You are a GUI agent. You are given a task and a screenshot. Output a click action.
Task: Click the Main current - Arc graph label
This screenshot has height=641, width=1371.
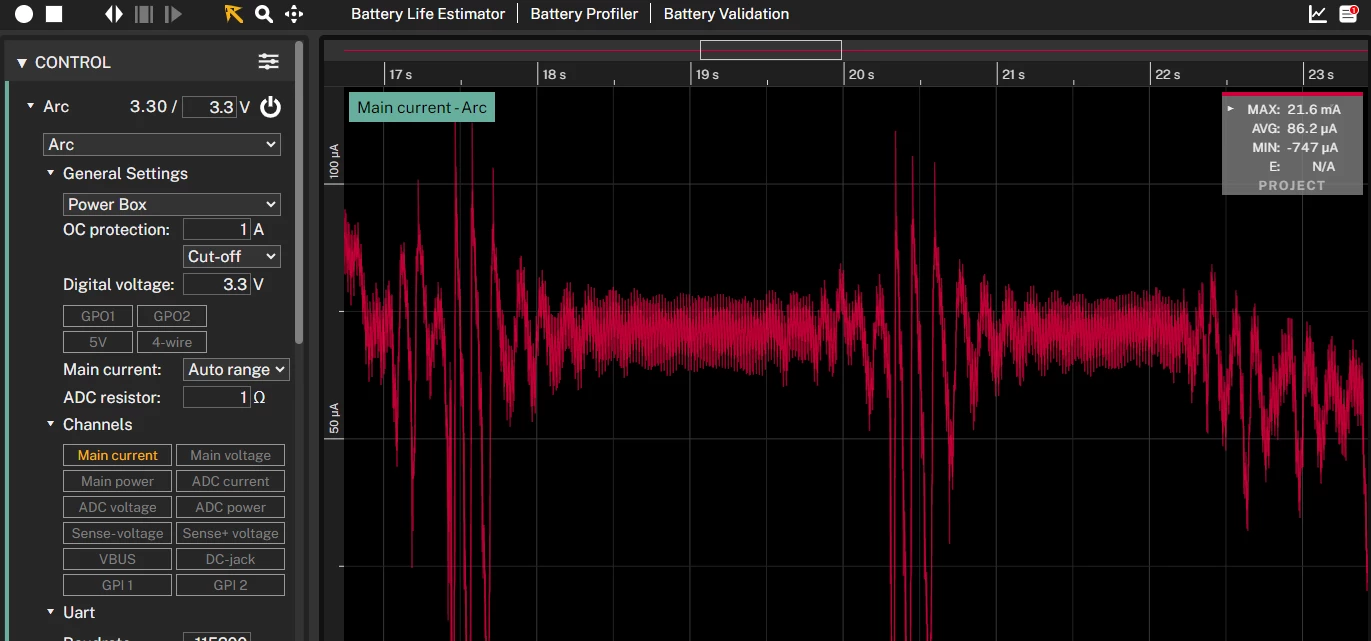point(422,107)
